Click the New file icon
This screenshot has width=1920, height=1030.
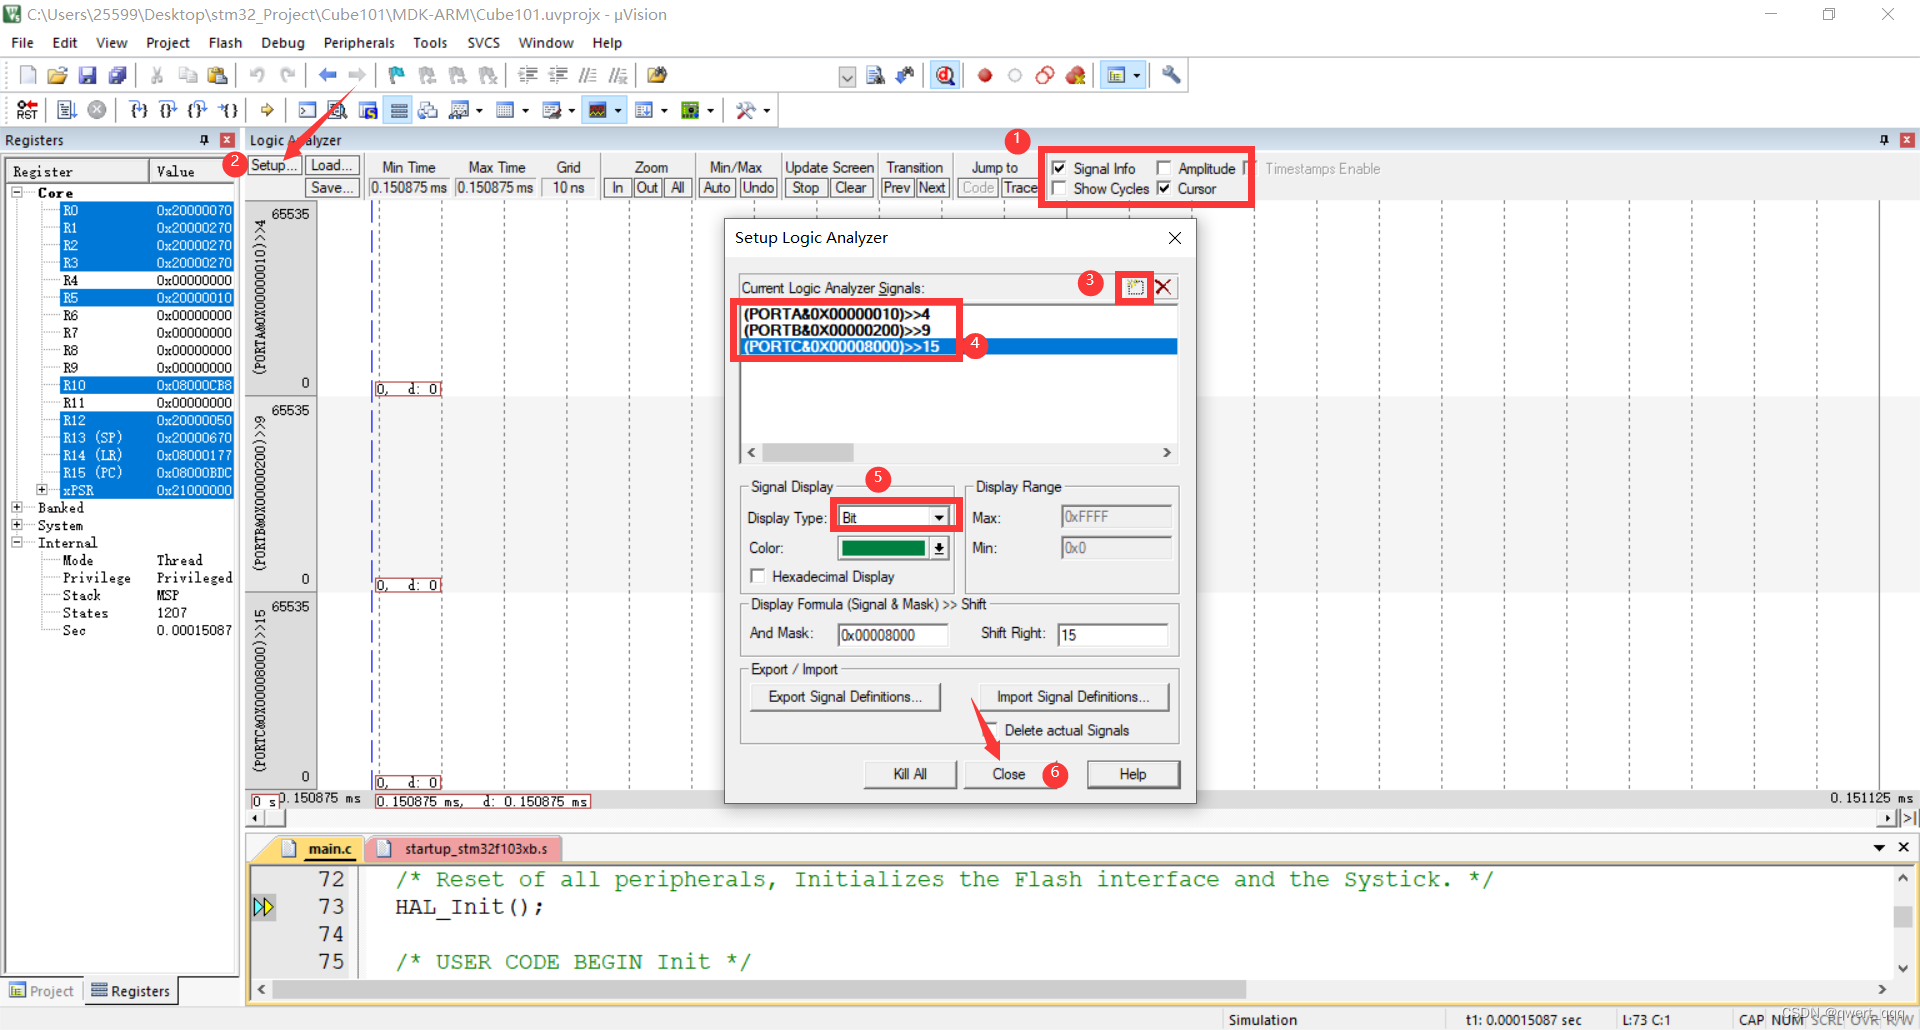coord(28,75)
